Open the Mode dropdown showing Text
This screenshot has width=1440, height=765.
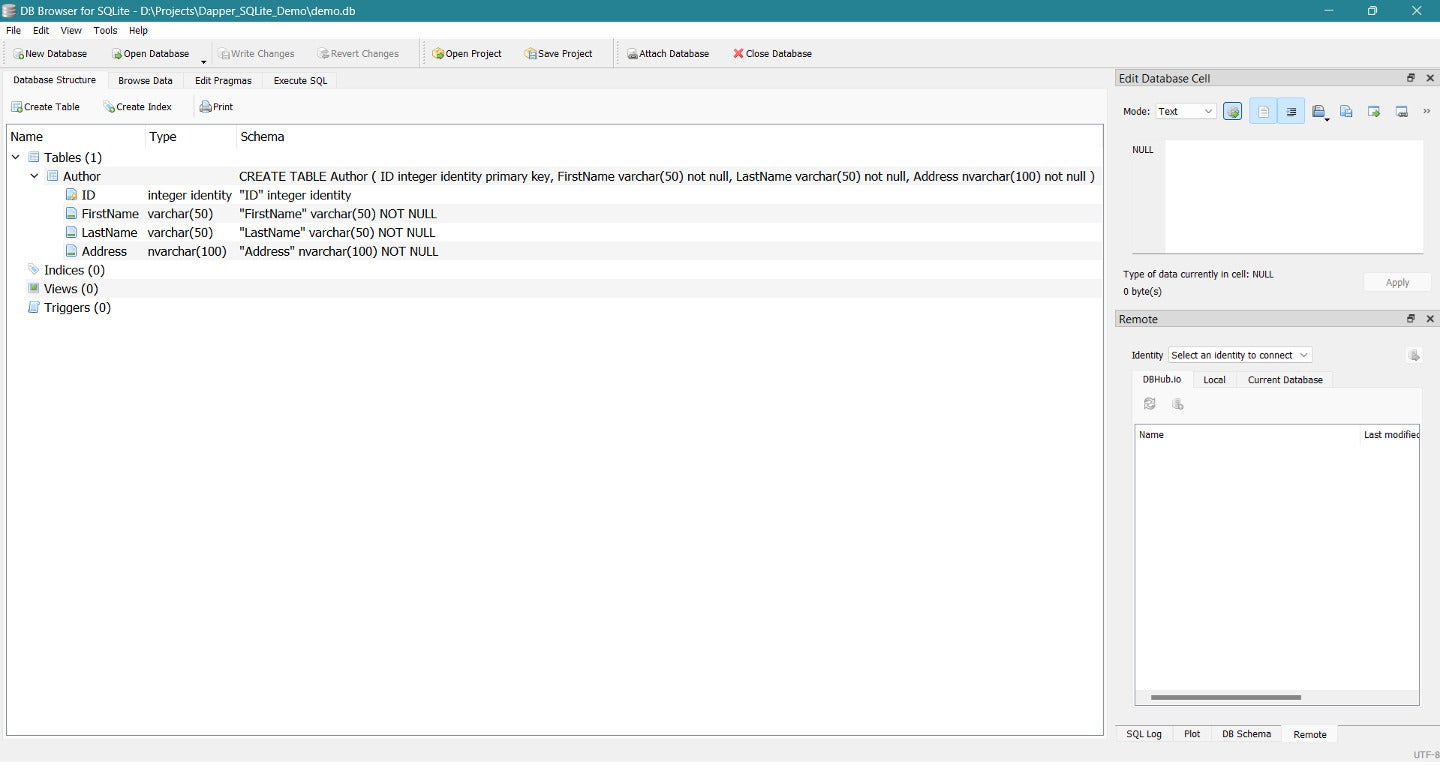click(1186, 112)
